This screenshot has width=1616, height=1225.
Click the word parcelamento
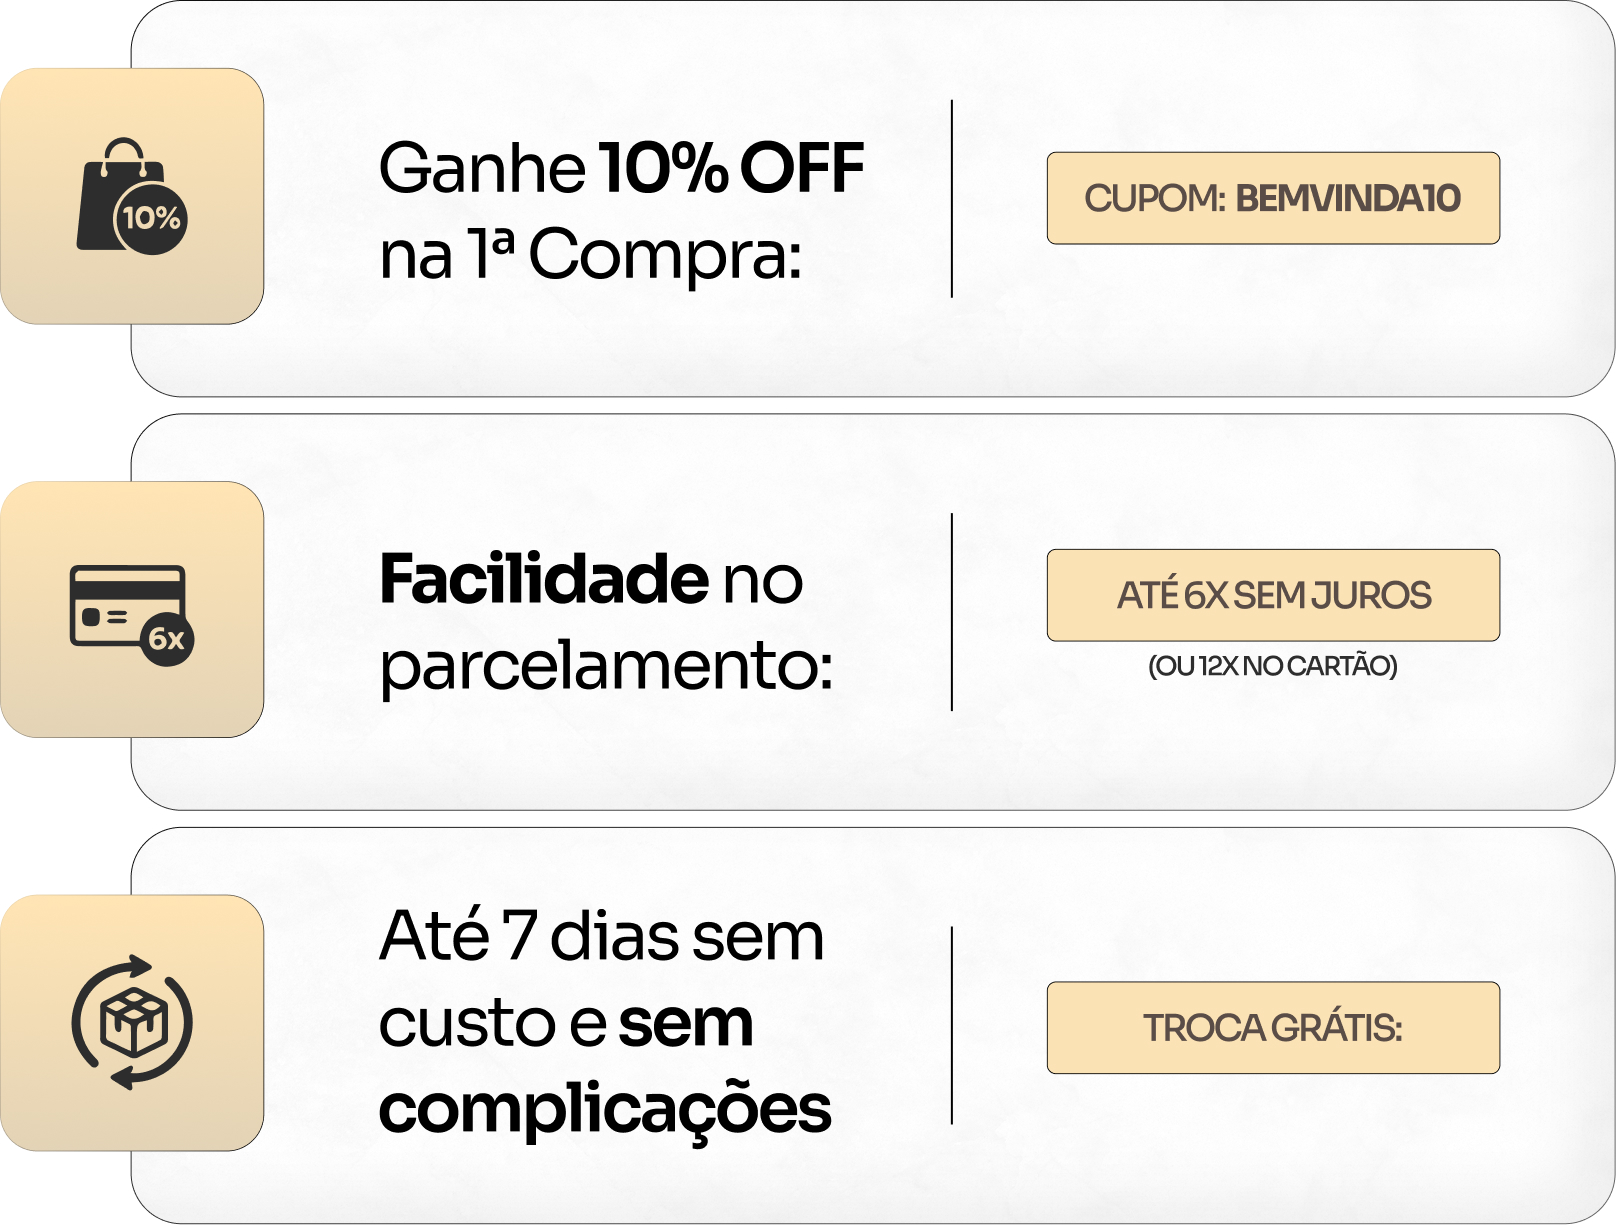(605, 667)
